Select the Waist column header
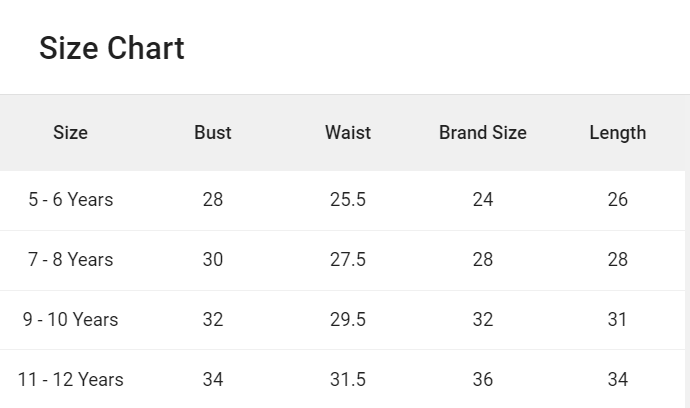The image size is (690, 408). [348, 133]
